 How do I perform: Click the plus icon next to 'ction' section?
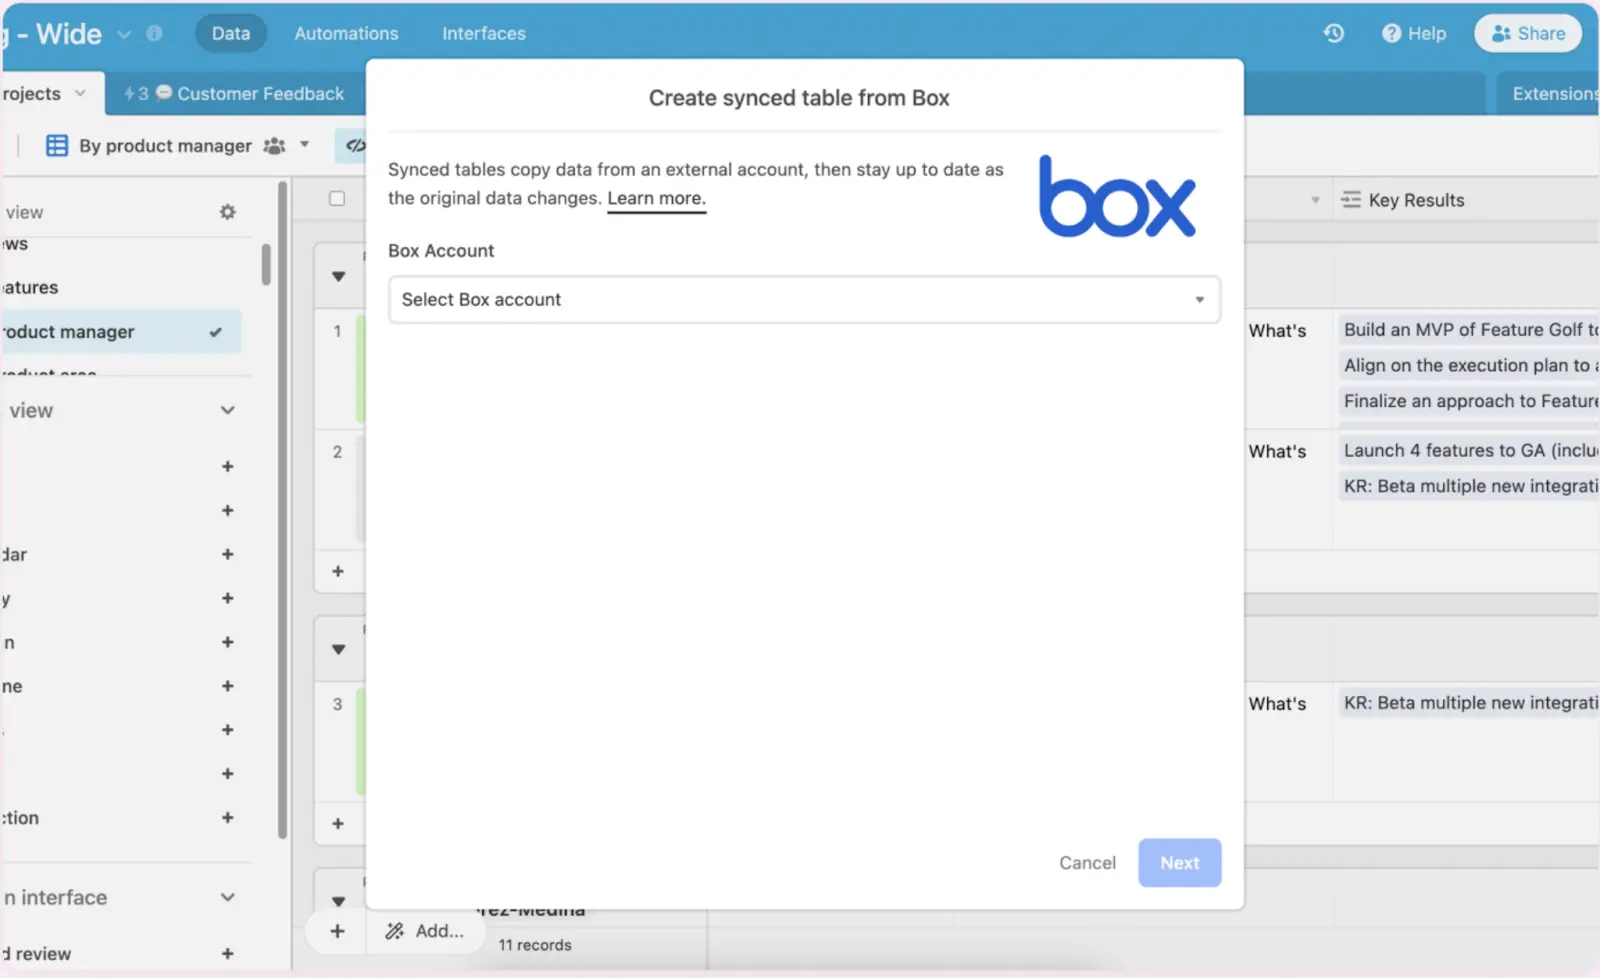pos(228,818)
